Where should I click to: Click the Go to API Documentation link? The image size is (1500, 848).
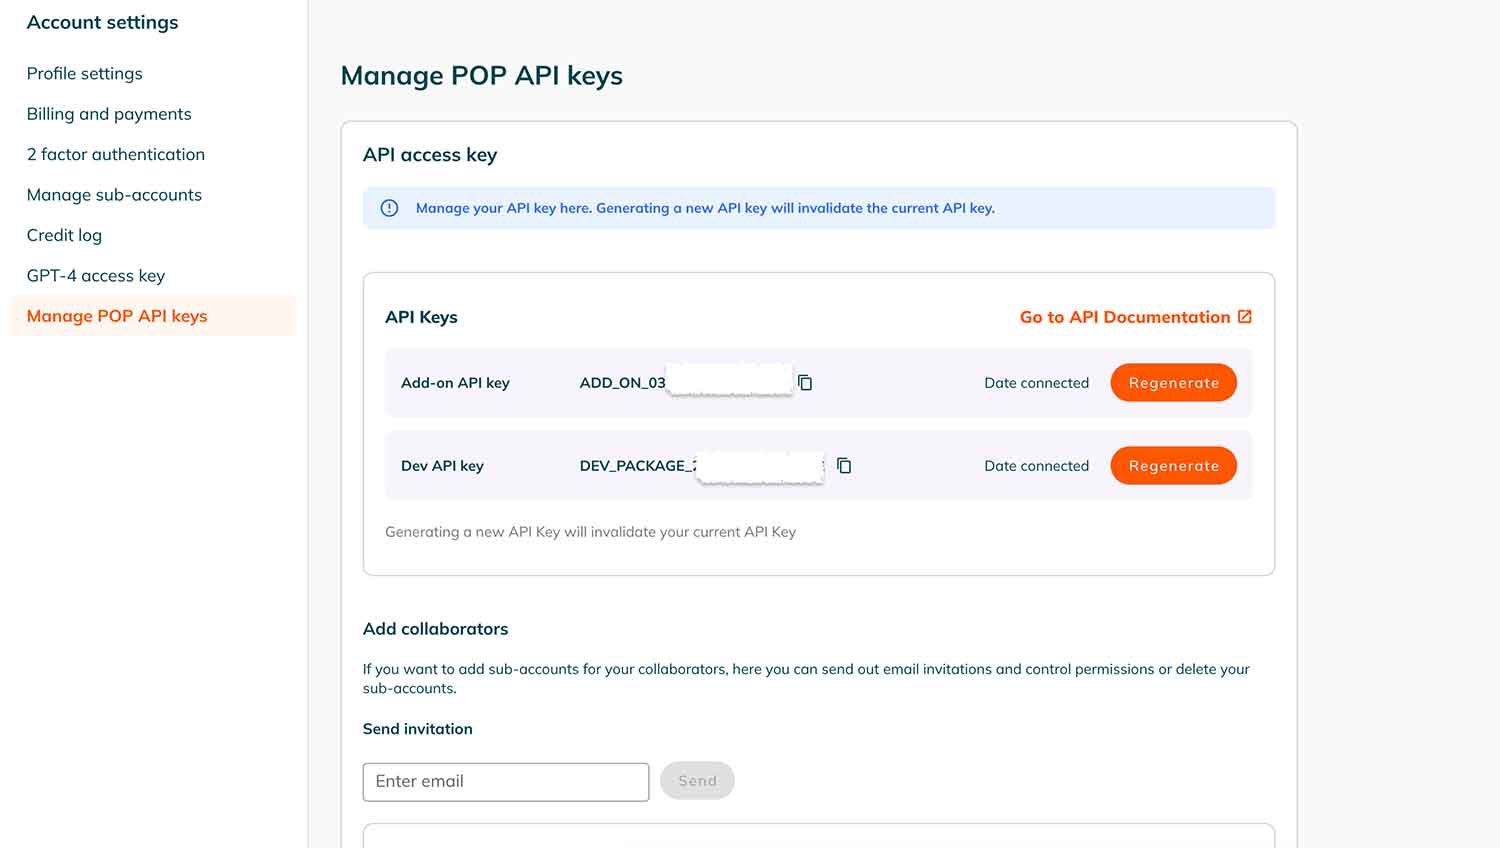coord(1124,316)
